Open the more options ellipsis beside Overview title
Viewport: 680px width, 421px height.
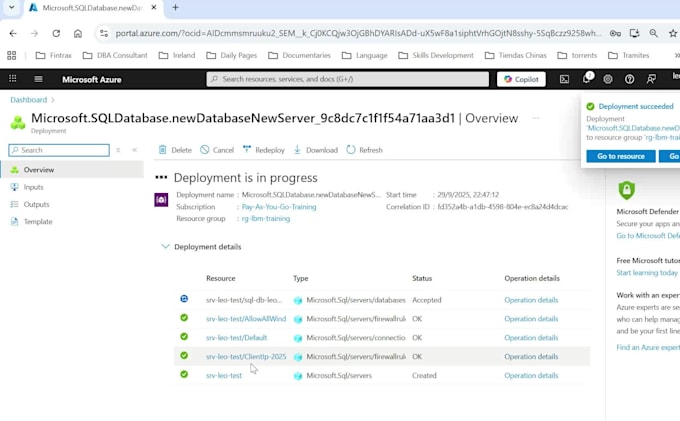pyautogui.click(x=536, y=118)
